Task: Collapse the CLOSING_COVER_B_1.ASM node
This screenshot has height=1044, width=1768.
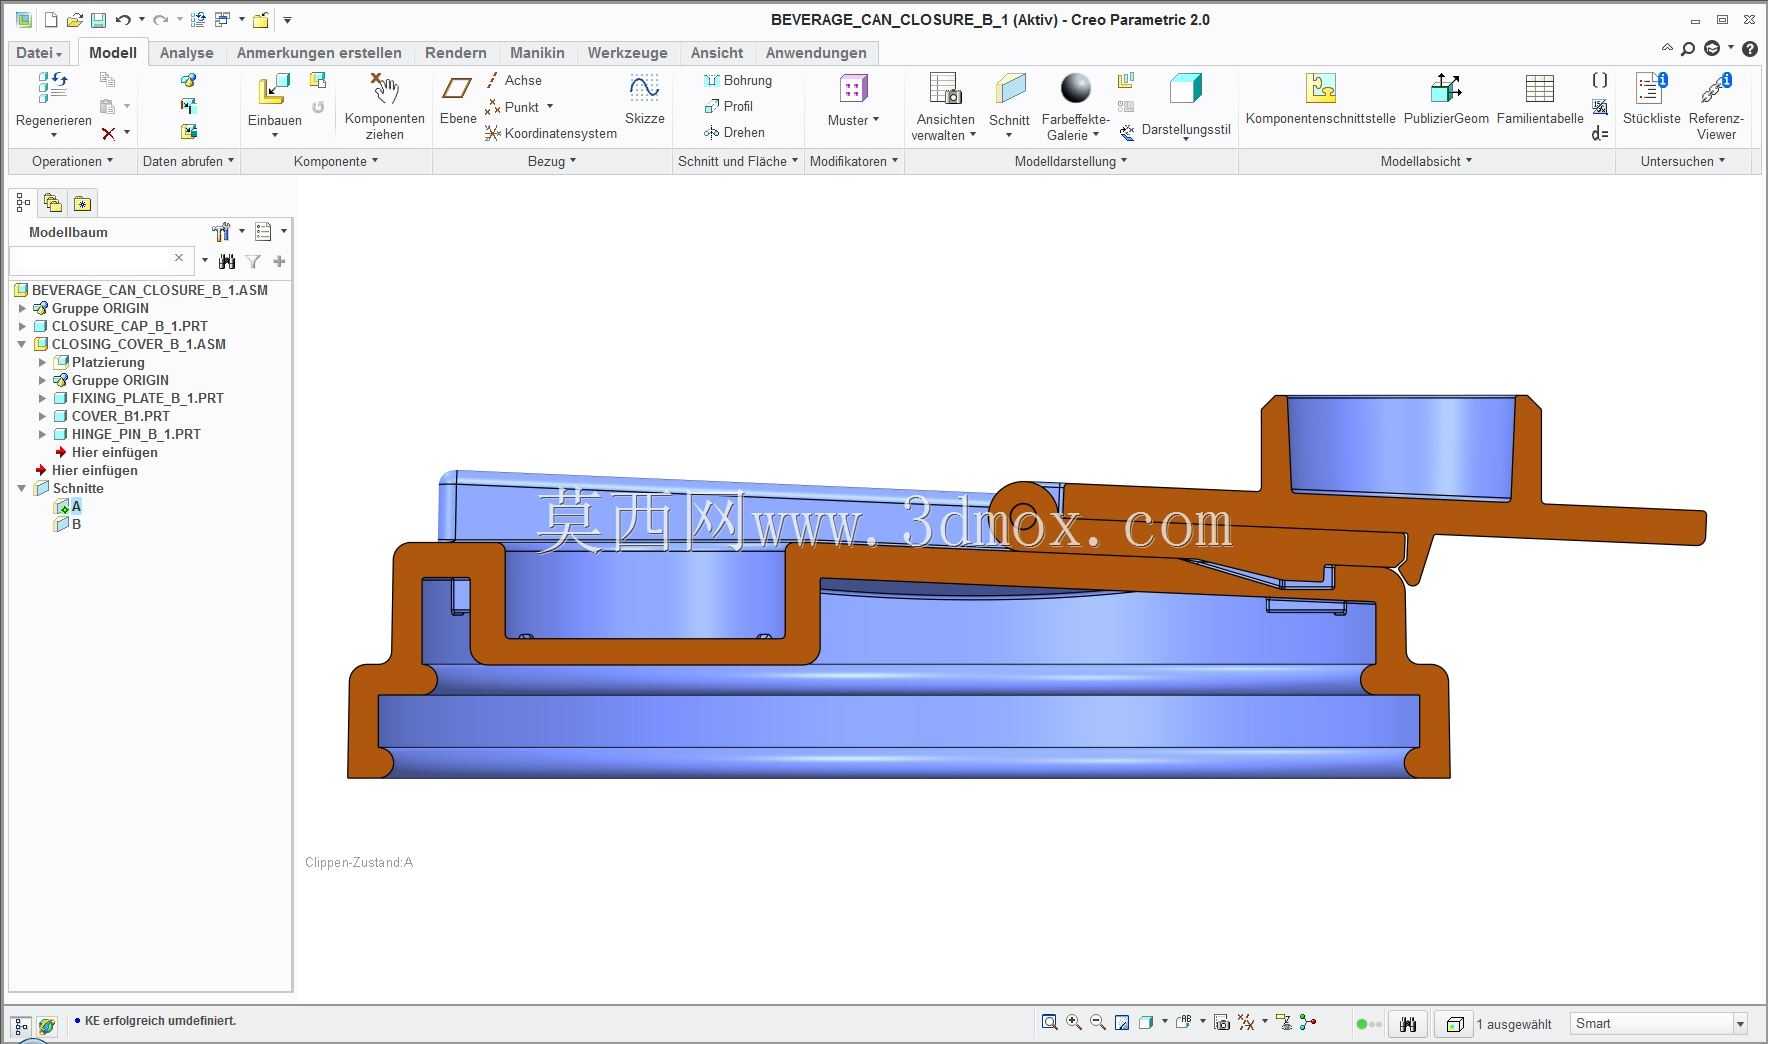Action: 22,344
